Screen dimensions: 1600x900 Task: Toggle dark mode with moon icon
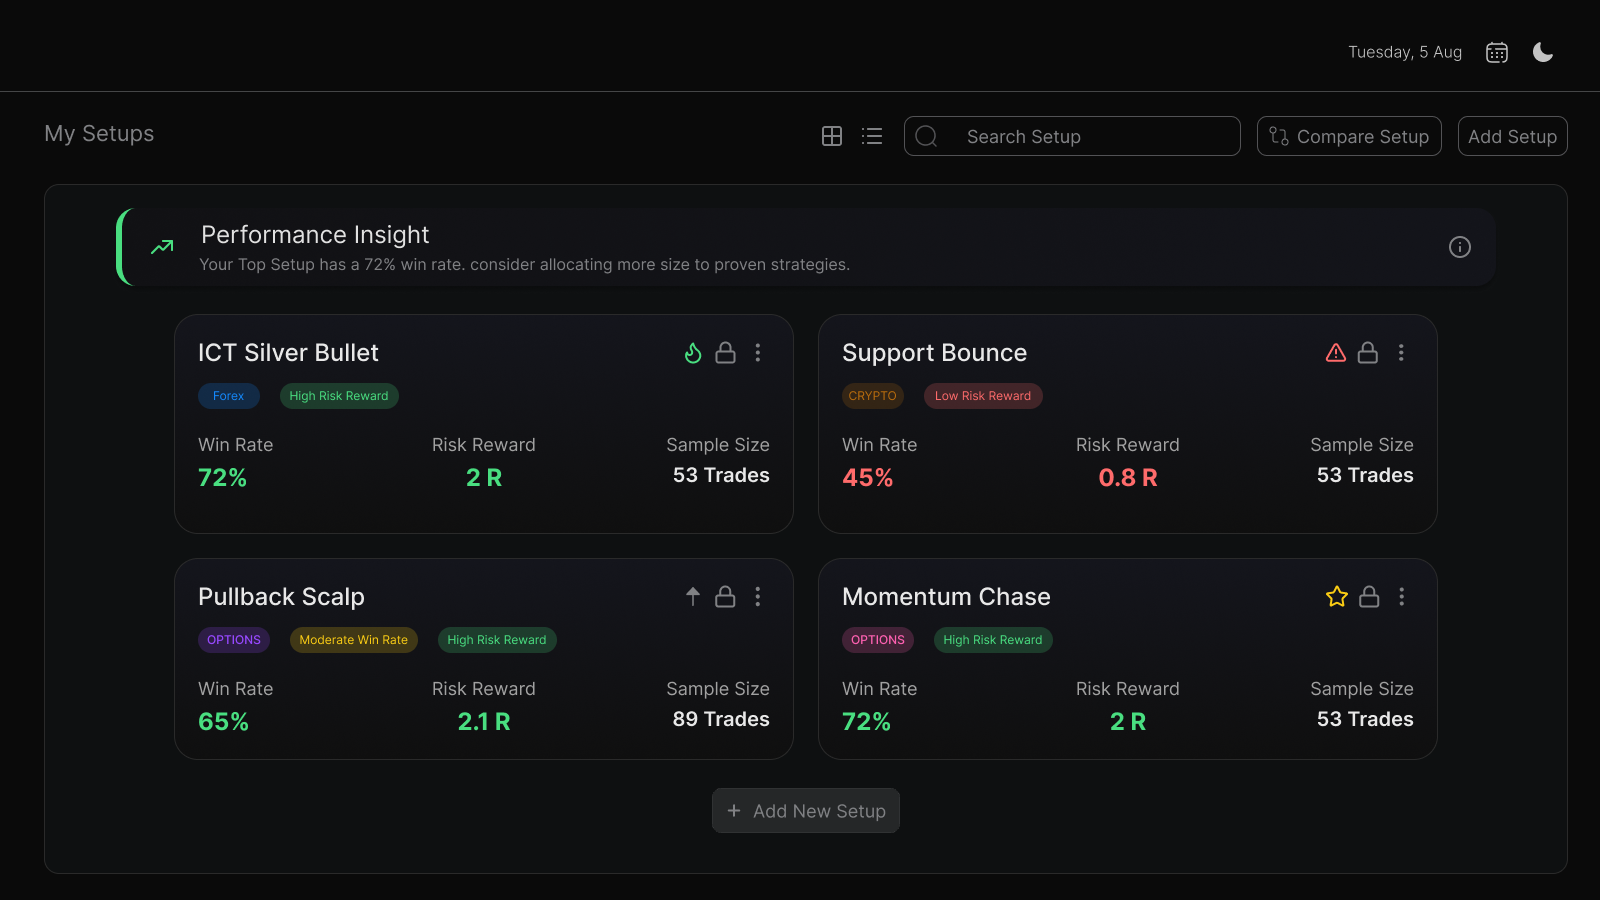click(x=1543, y=53)
